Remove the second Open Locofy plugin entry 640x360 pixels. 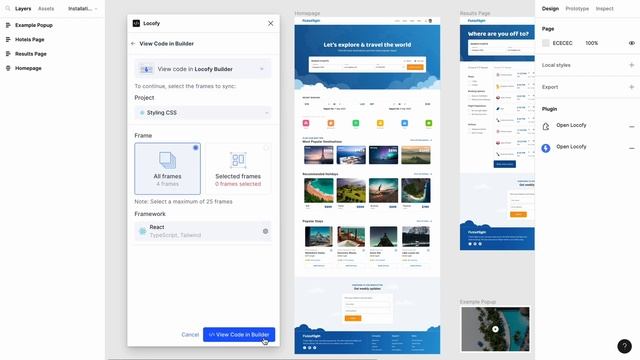[x=631, y=148]
